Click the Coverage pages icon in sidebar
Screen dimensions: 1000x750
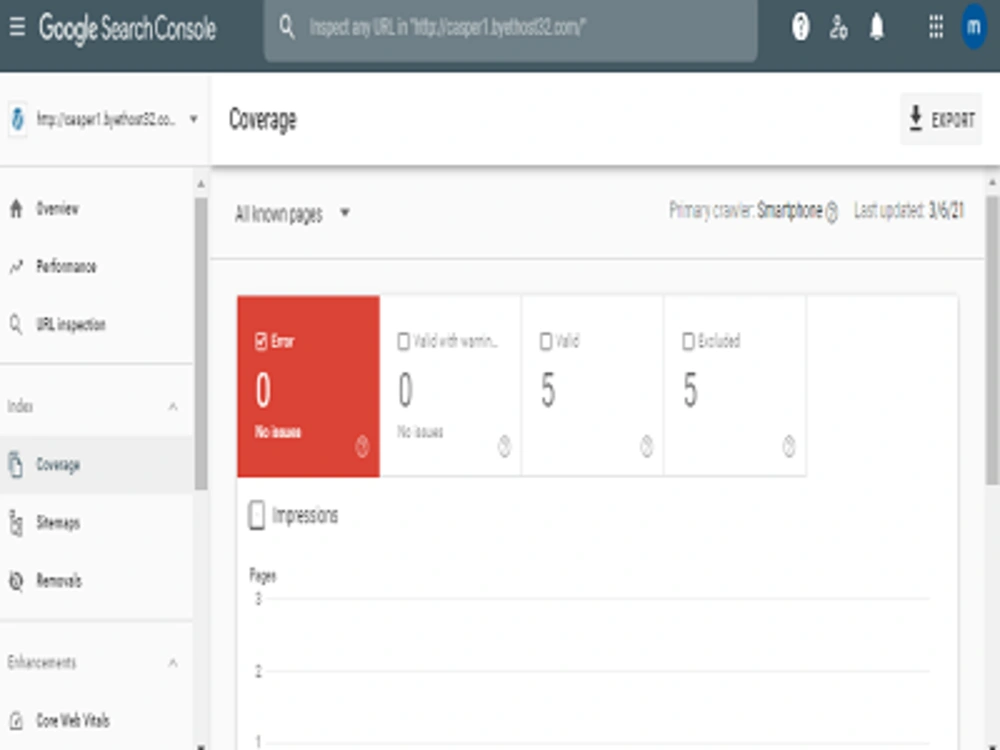click(x=17, y=464)
